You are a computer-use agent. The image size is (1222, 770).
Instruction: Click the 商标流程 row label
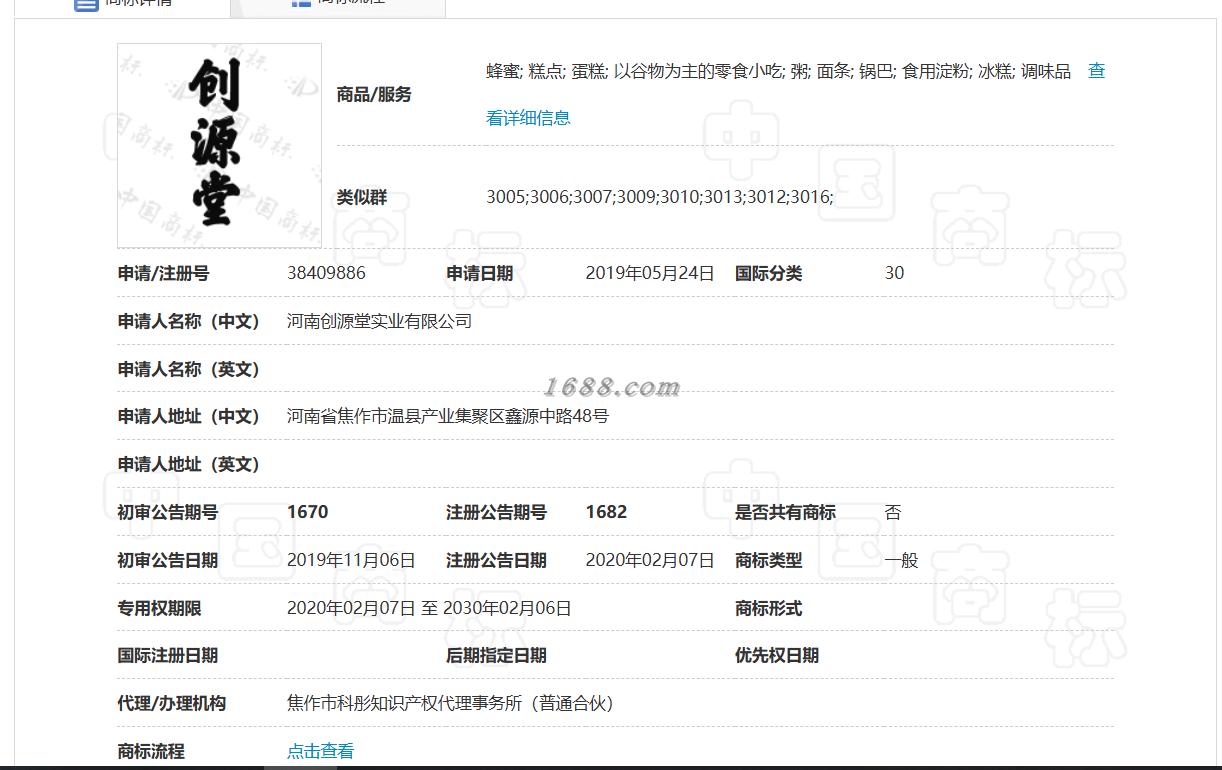coord(151,751)
